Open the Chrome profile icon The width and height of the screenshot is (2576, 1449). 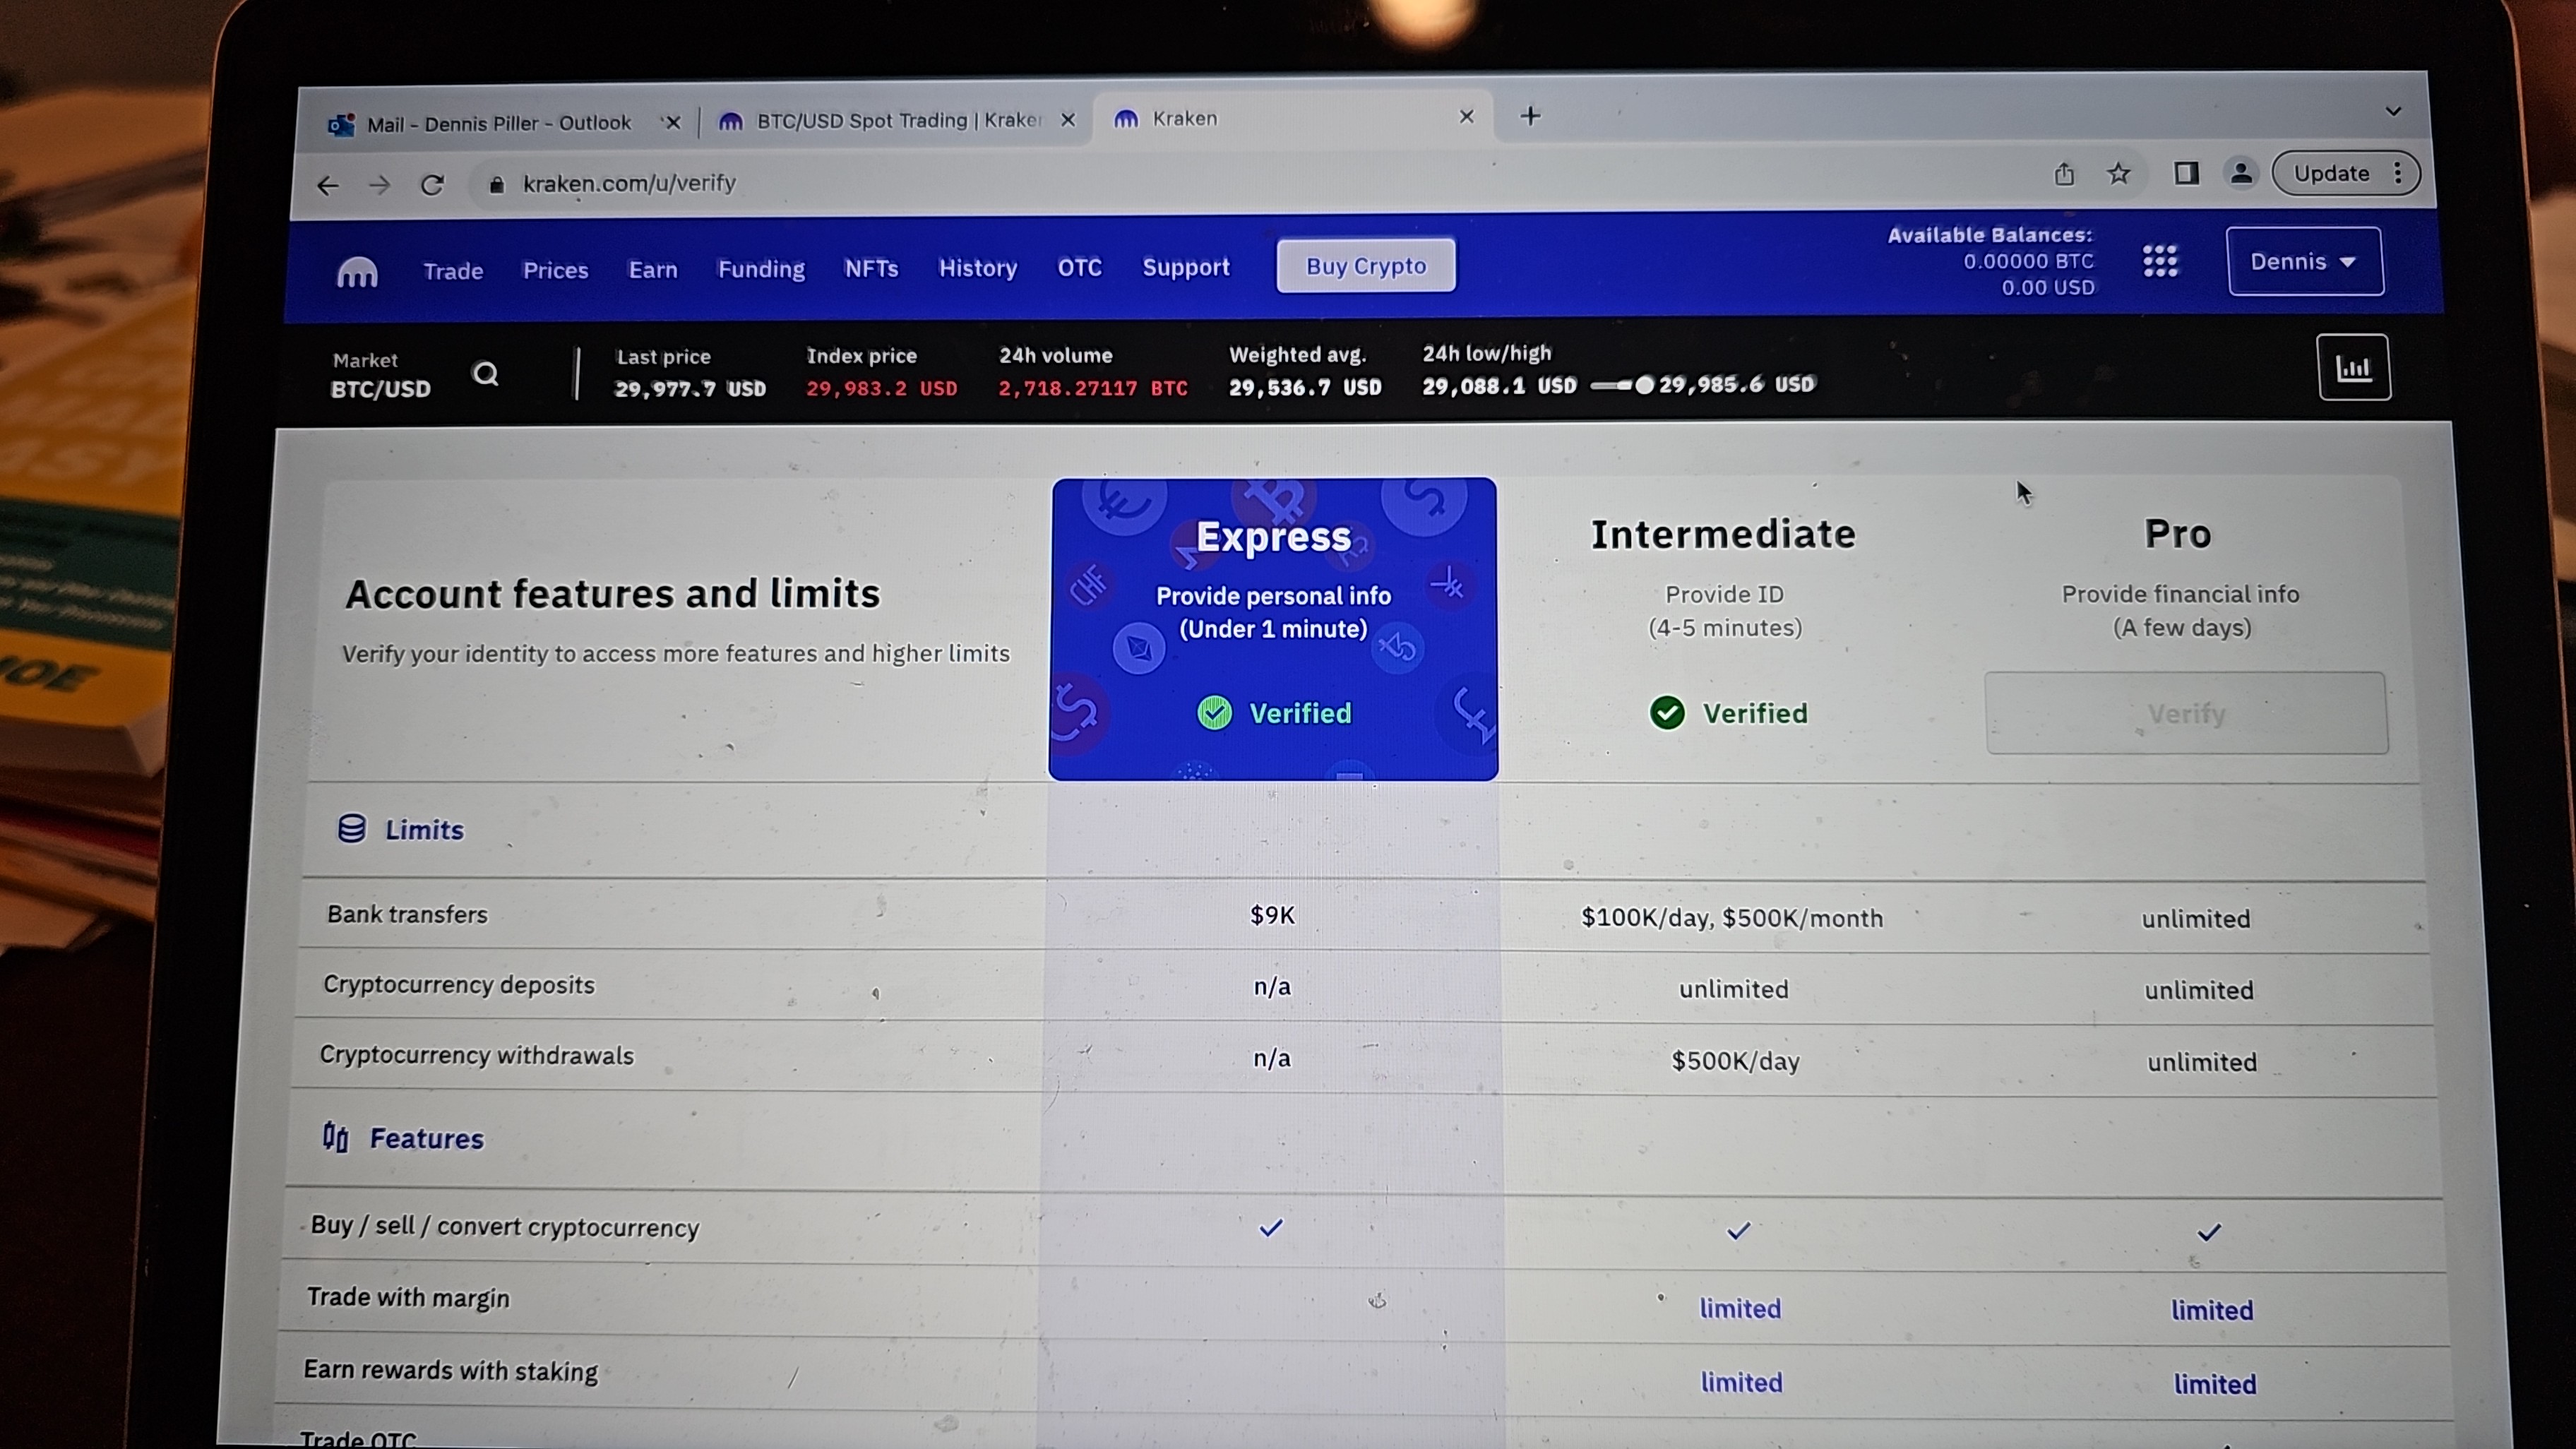2241,174
